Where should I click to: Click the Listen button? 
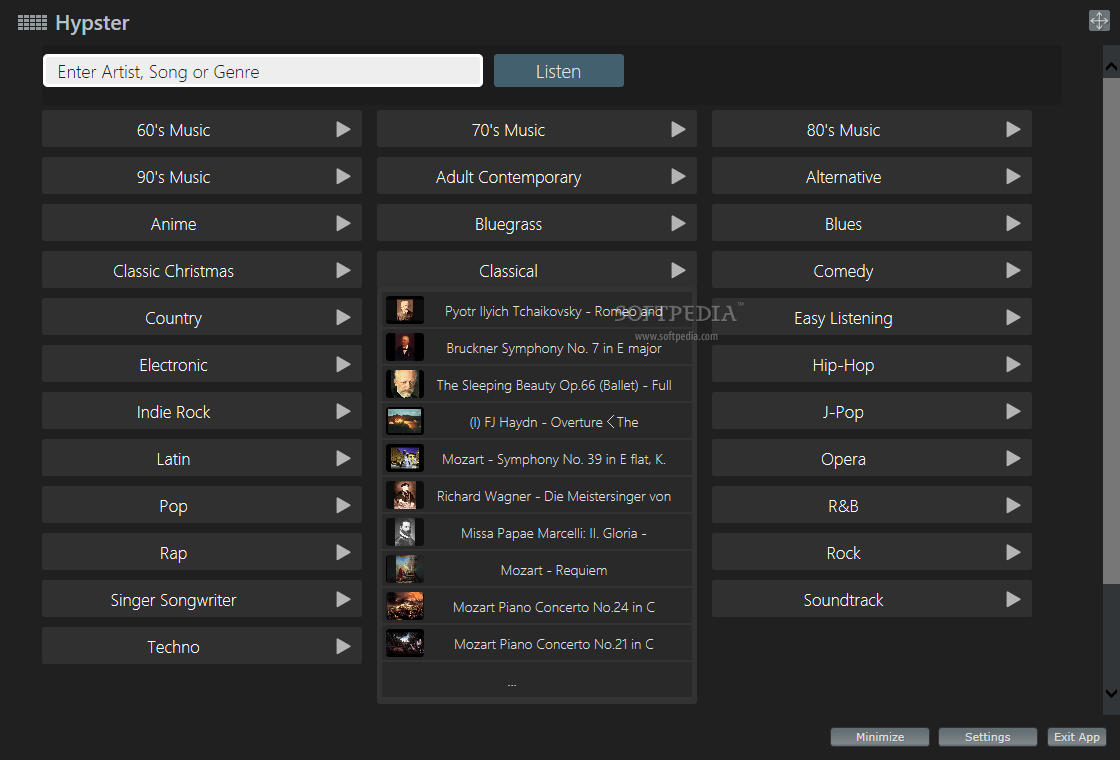pyautogui.click(x=559, y=71)
